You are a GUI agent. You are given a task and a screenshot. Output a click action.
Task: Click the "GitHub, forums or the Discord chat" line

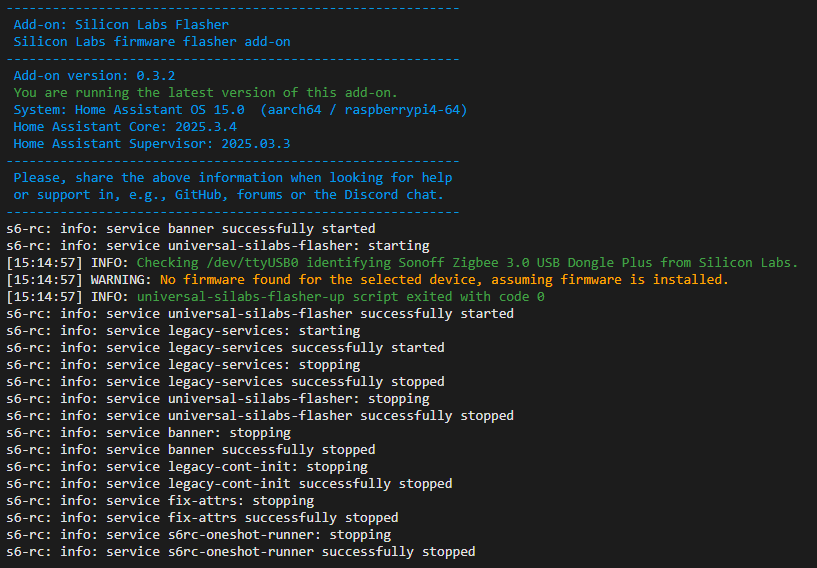[228, 195]
